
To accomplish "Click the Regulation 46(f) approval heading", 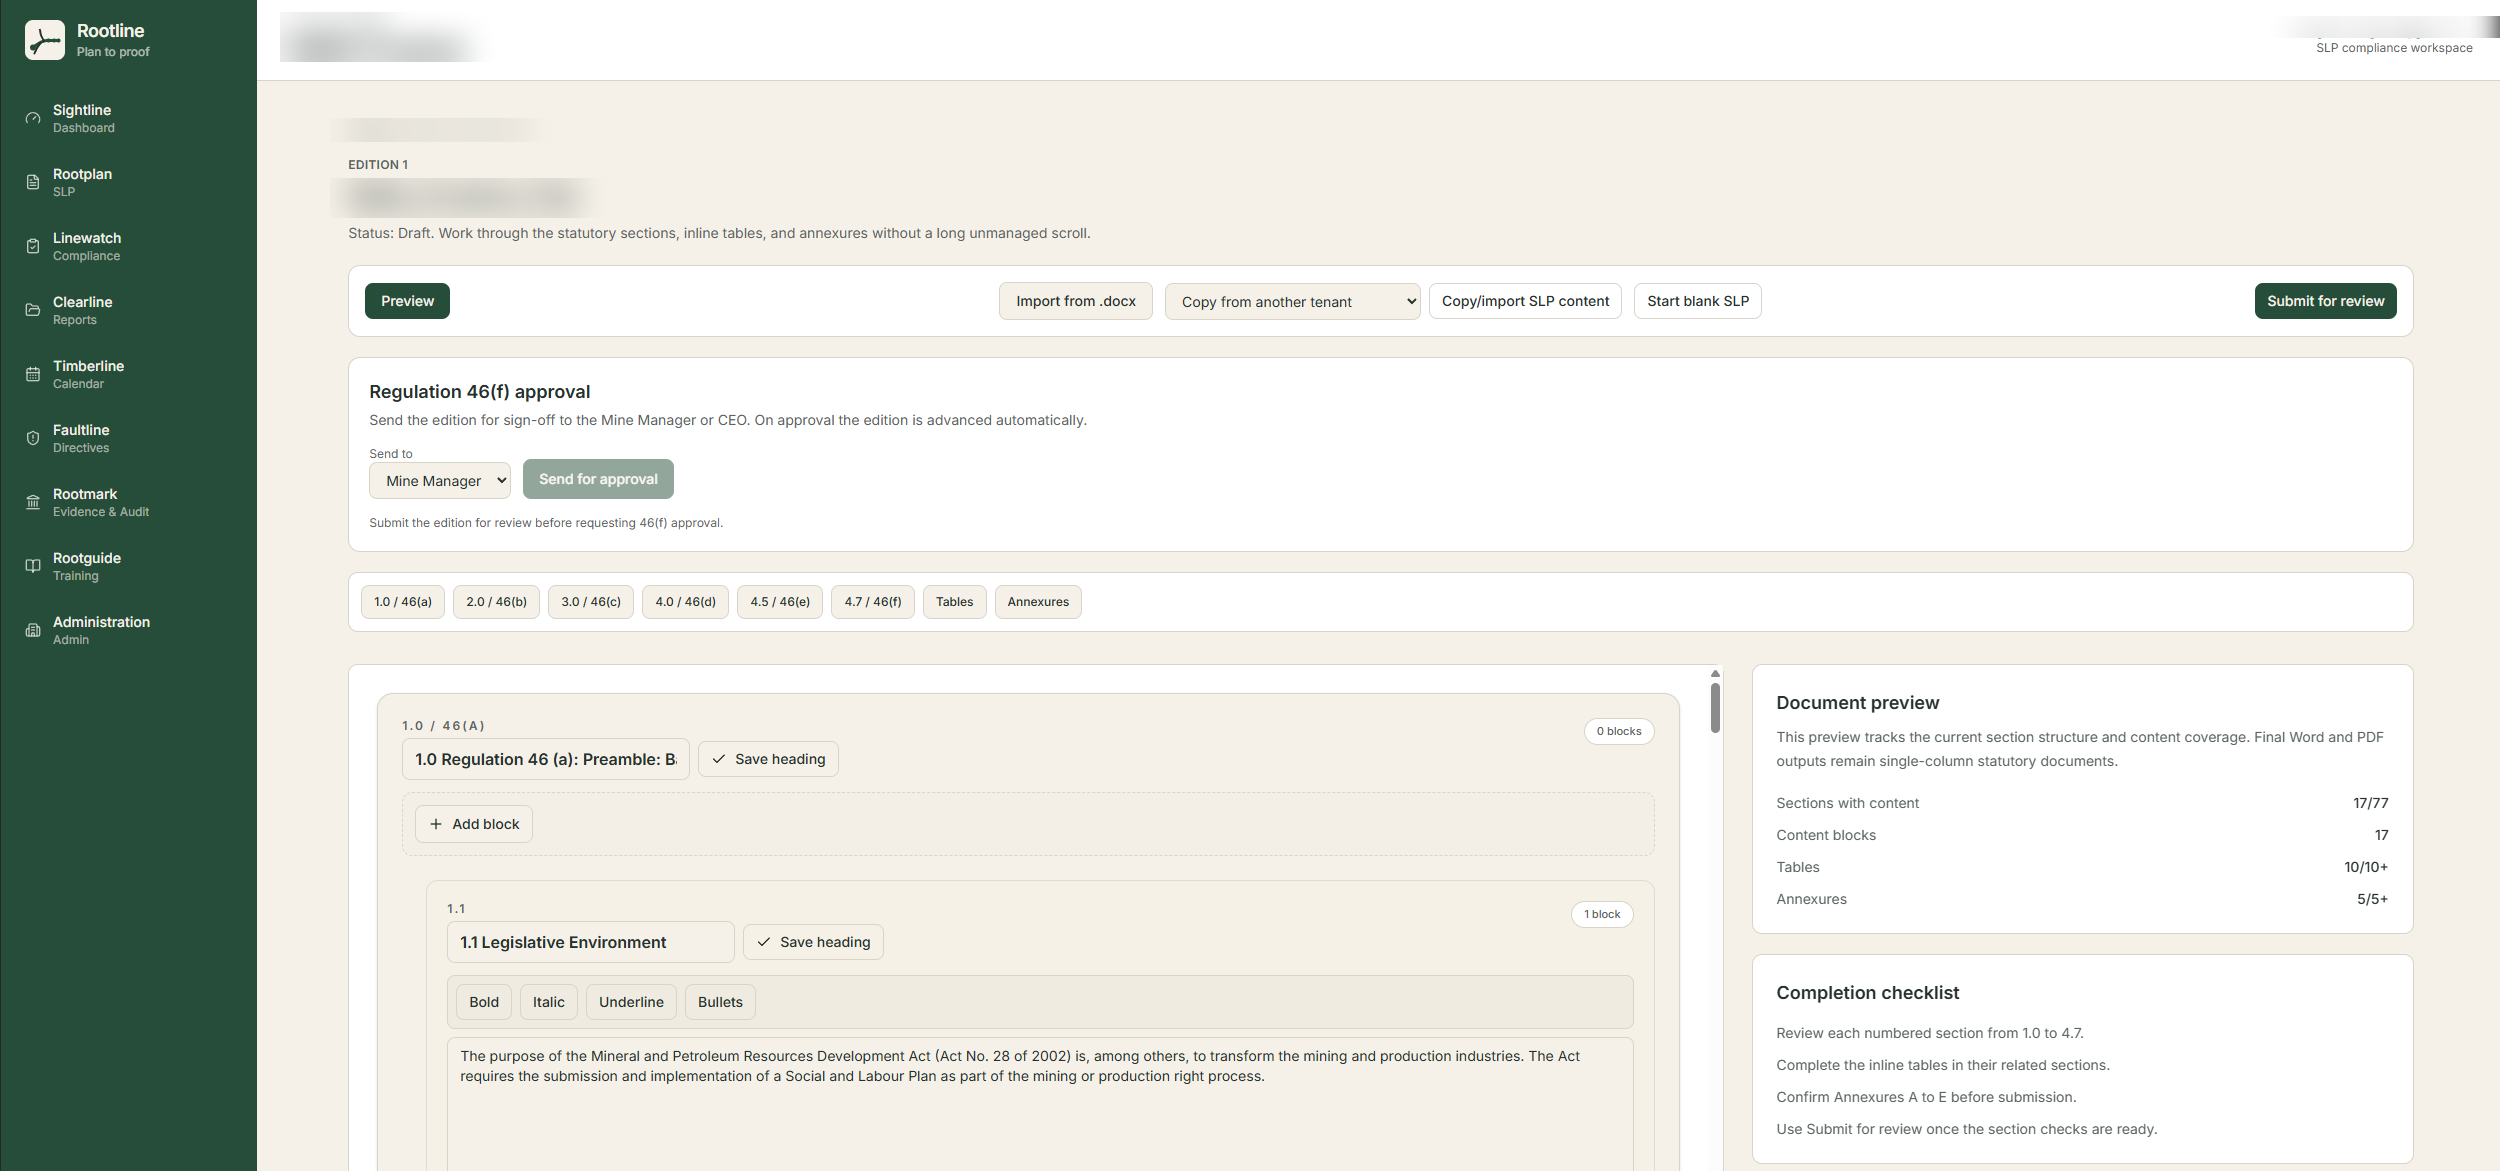I will coord(480,392).
